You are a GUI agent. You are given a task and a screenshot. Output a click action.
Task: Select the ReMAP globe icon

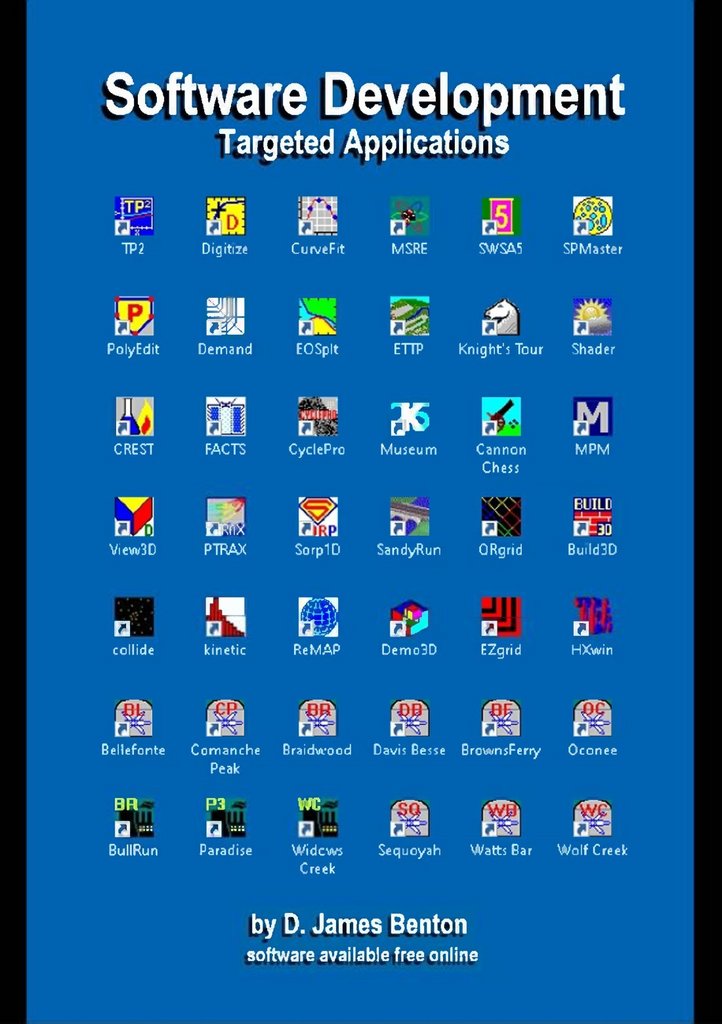pyautogui.click(x=318, y=616)
